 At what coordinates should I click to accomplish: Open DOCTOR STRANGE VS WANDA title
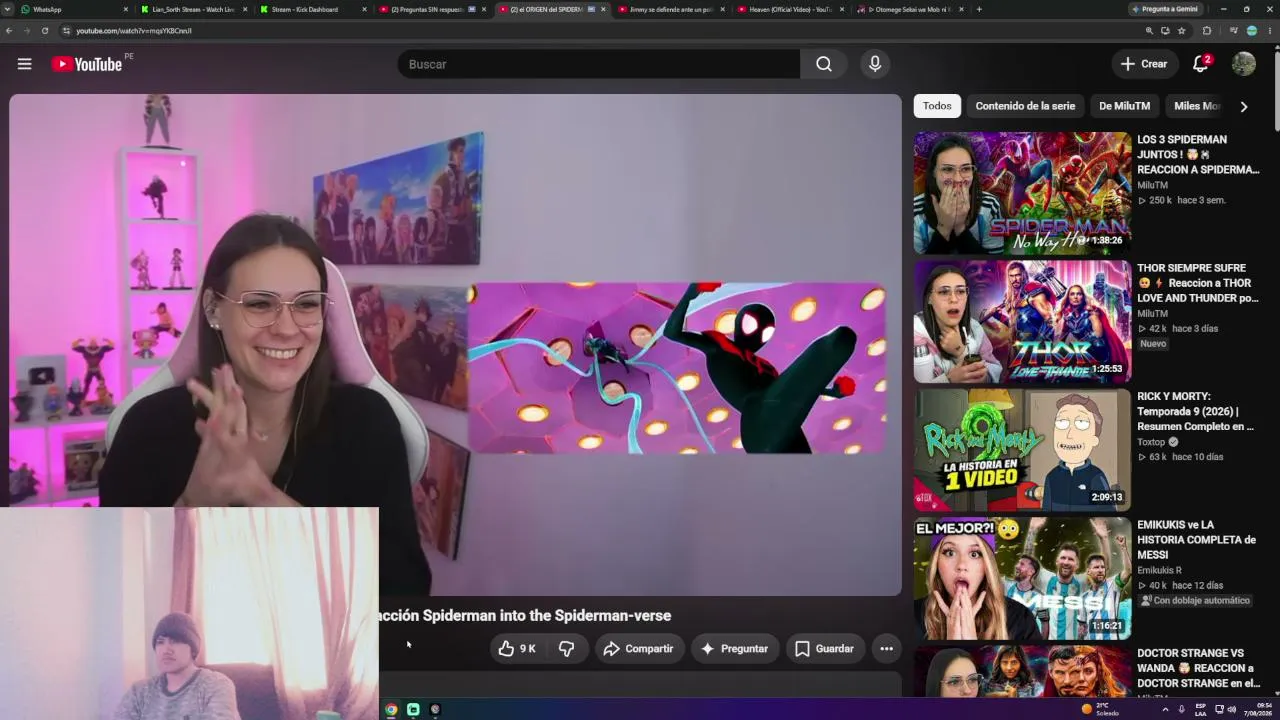(1197, 668)
